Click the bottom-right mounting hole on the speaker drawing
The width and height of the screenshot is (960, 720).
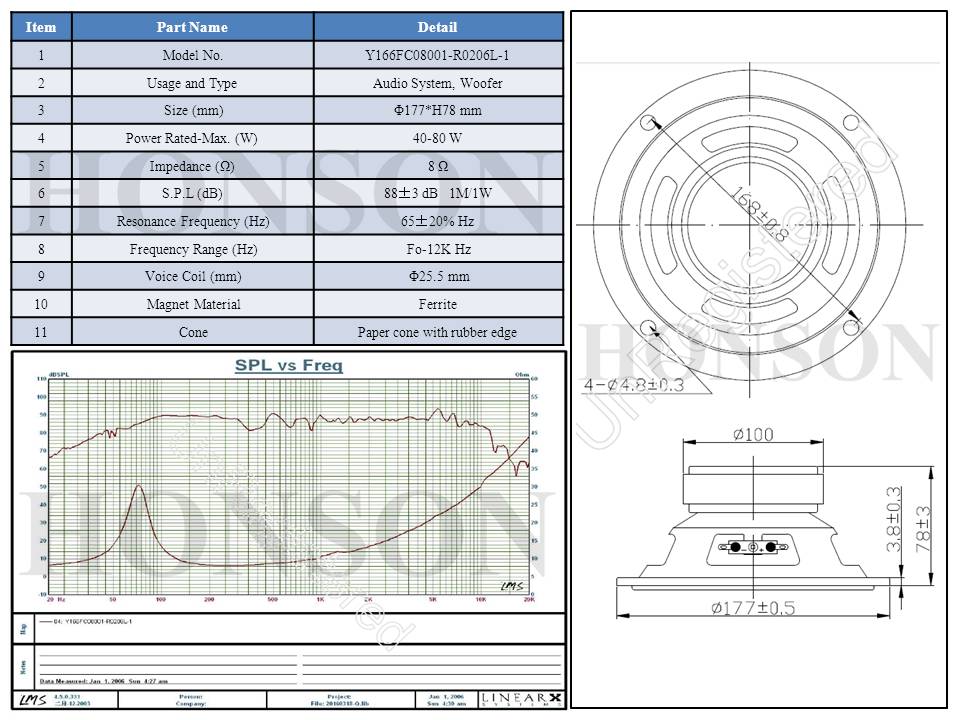[x=852, y=326]
